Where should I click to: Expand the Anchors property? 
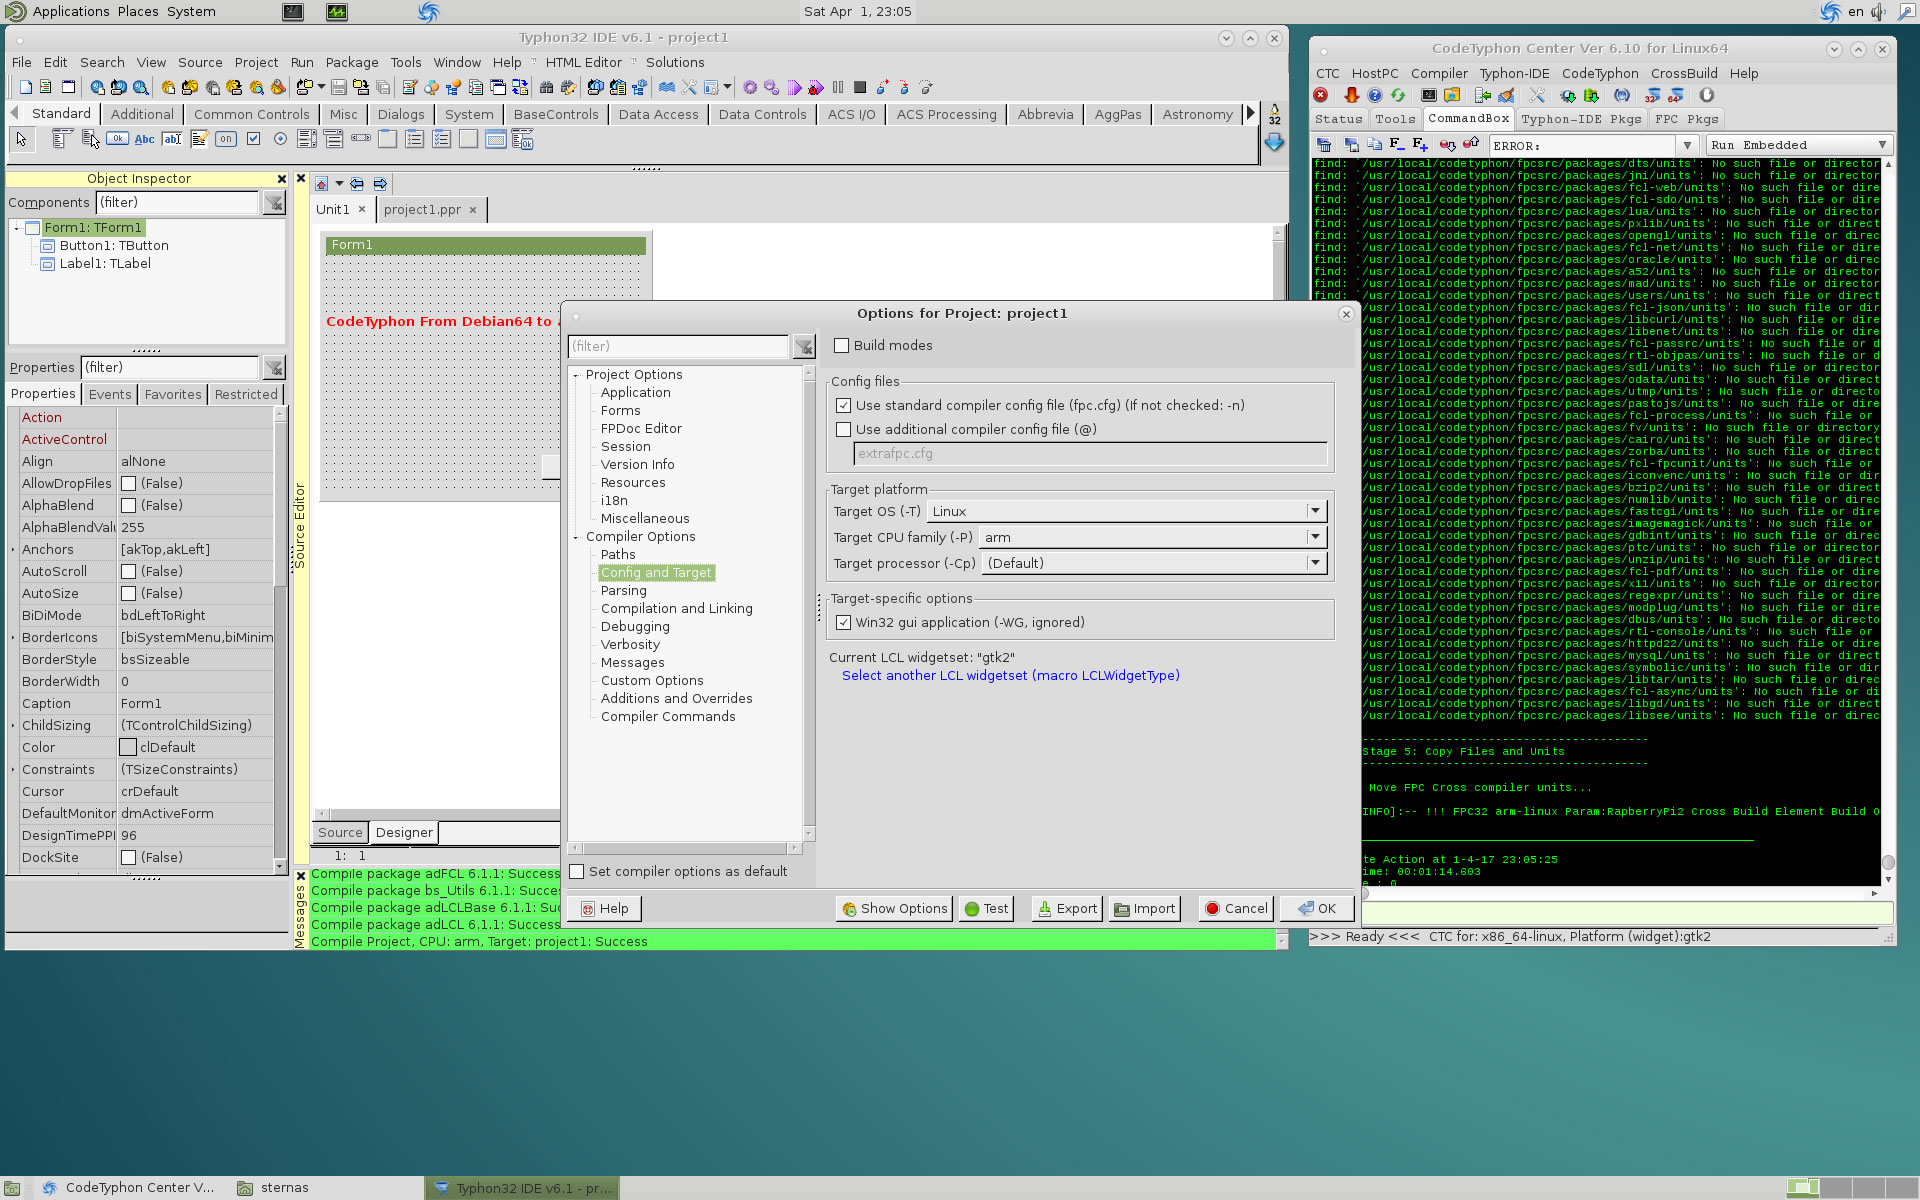pos(13,550)
